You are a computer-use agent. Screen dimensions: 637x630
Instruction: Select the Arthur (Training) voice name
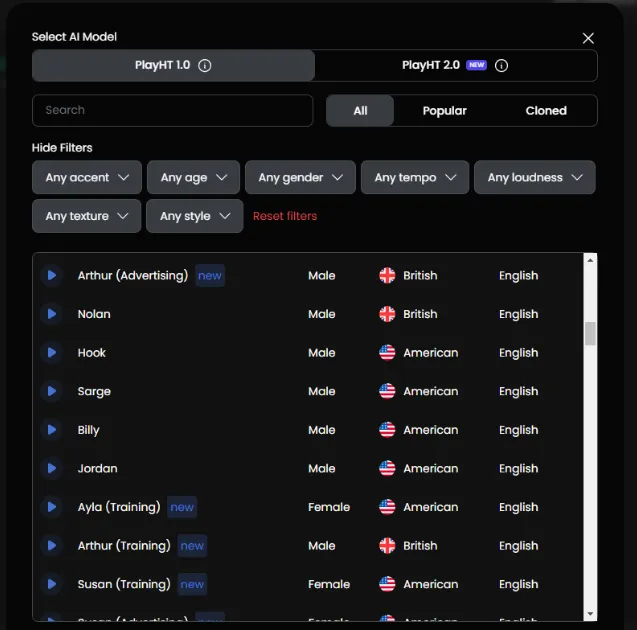click(x=124, y=546)
